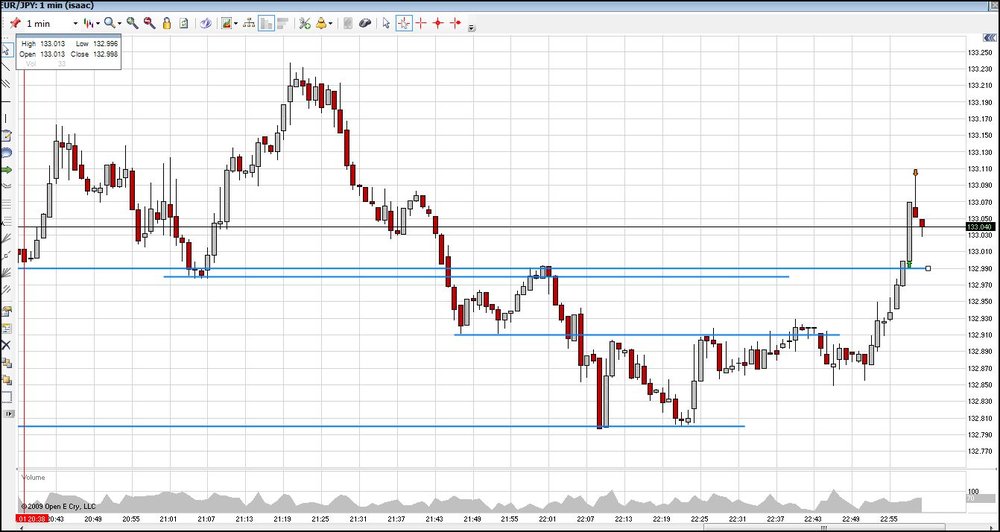Click the toolbar overflow options button
Viewport: 1000px width, 532px height.
(x=471, y=28)
